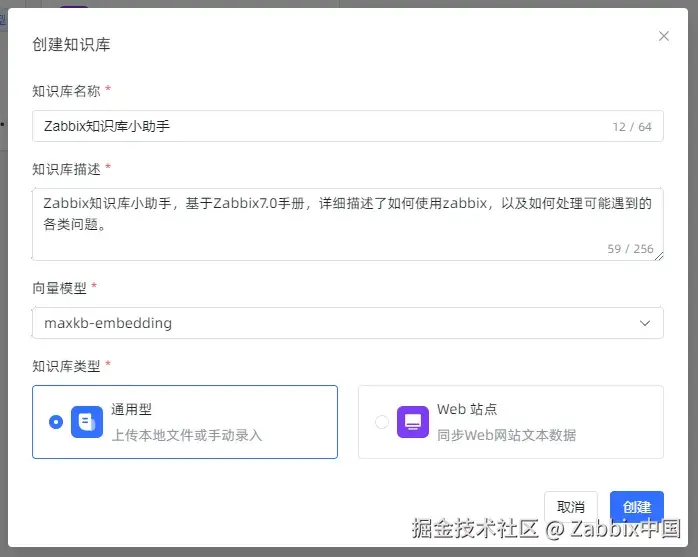Viewport: 698px width, 557px height.
Task: Click the purple Web 站点 monitor icon
Action: [x=413, y=422]
